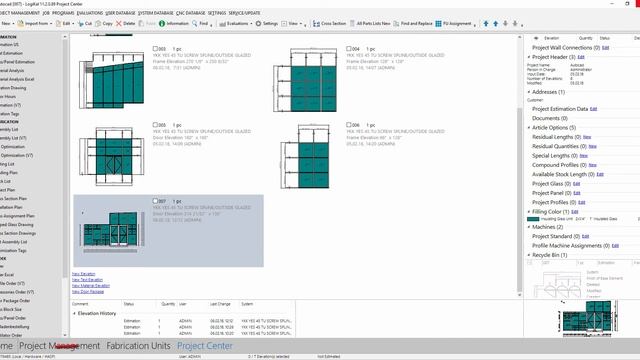Click the first gray down arrow
Image resolution: width=640 pixels, height=360 pixels.
pos(505,24)
